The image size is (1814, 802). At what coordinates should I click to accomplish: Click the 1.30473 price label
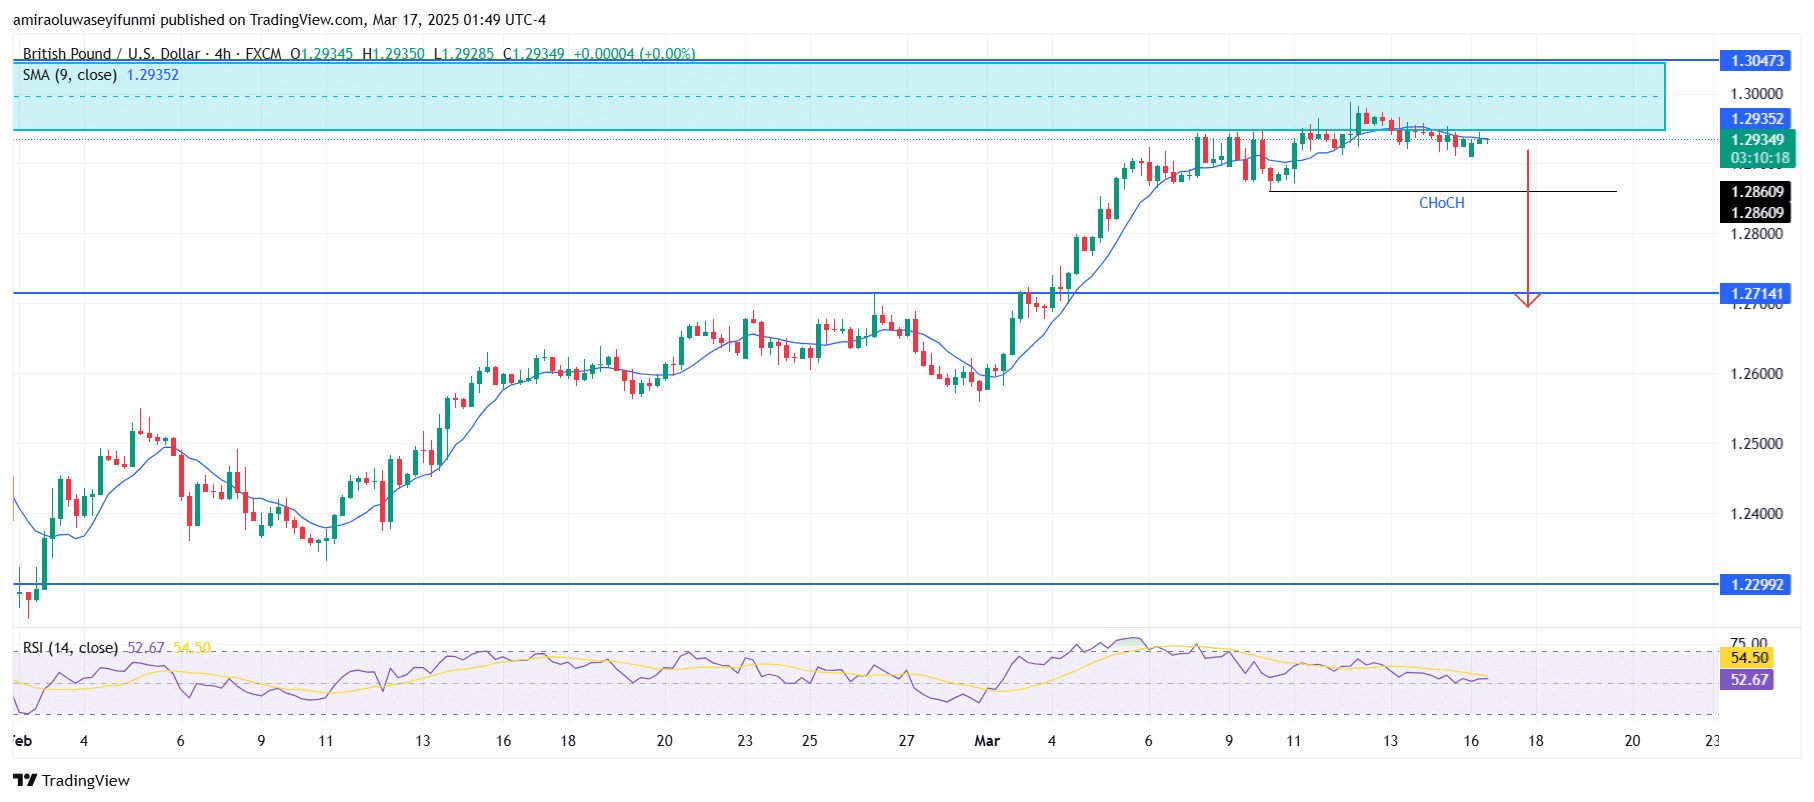pyautogui.click(x=1757, y=61)
